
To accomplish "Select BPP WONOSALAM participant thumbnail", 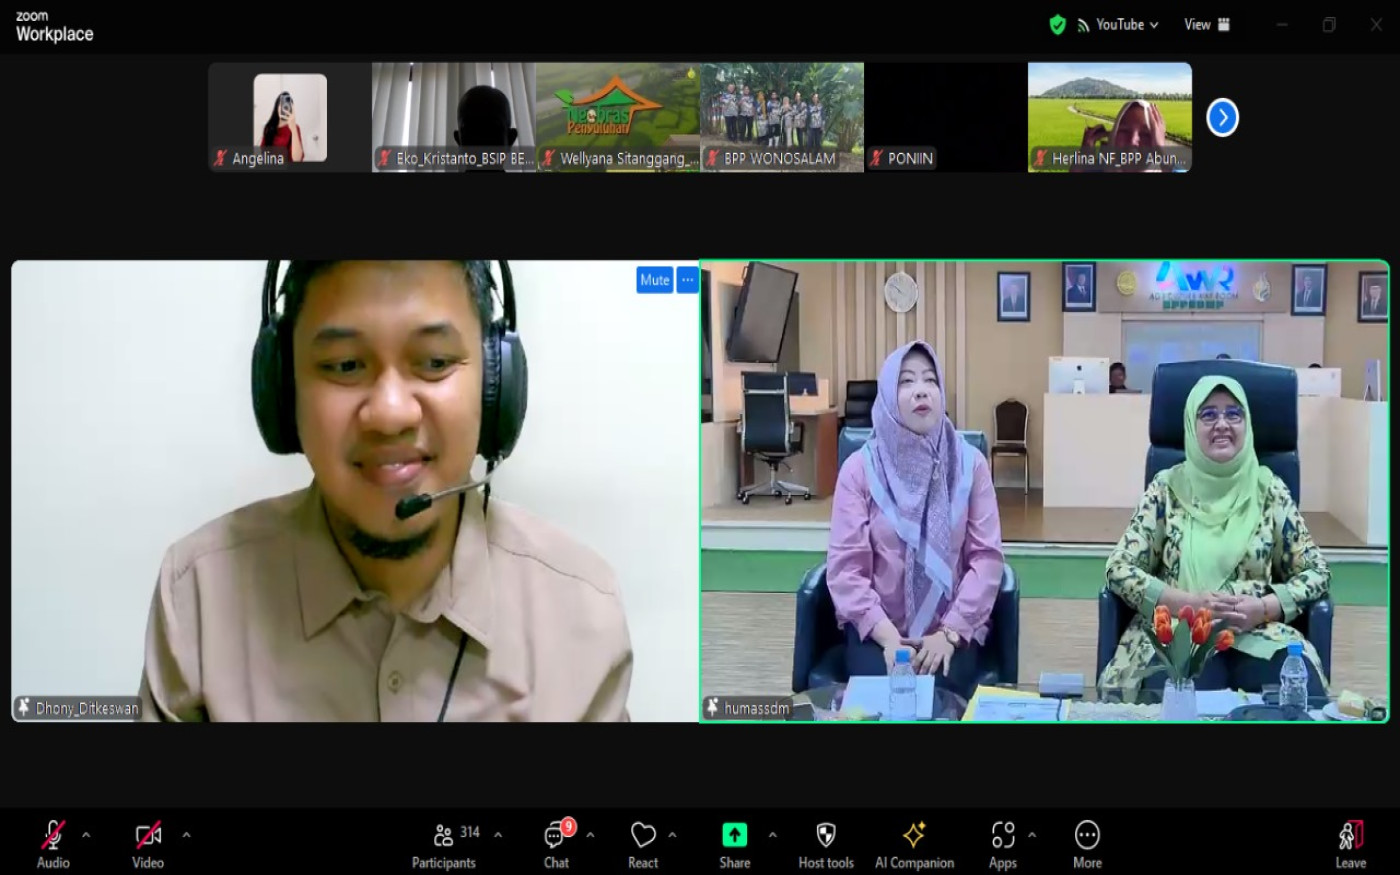I will pos(782,117).
